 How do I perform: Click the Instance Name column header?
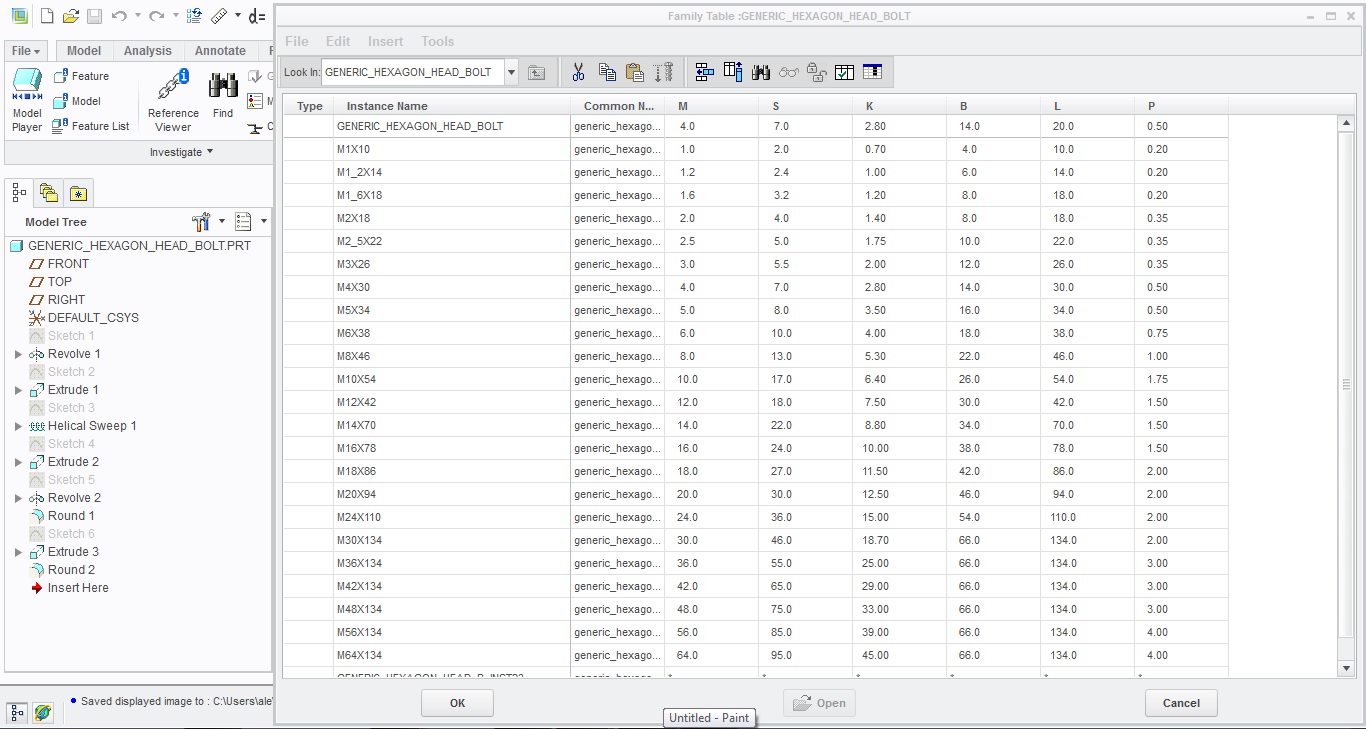452,106
